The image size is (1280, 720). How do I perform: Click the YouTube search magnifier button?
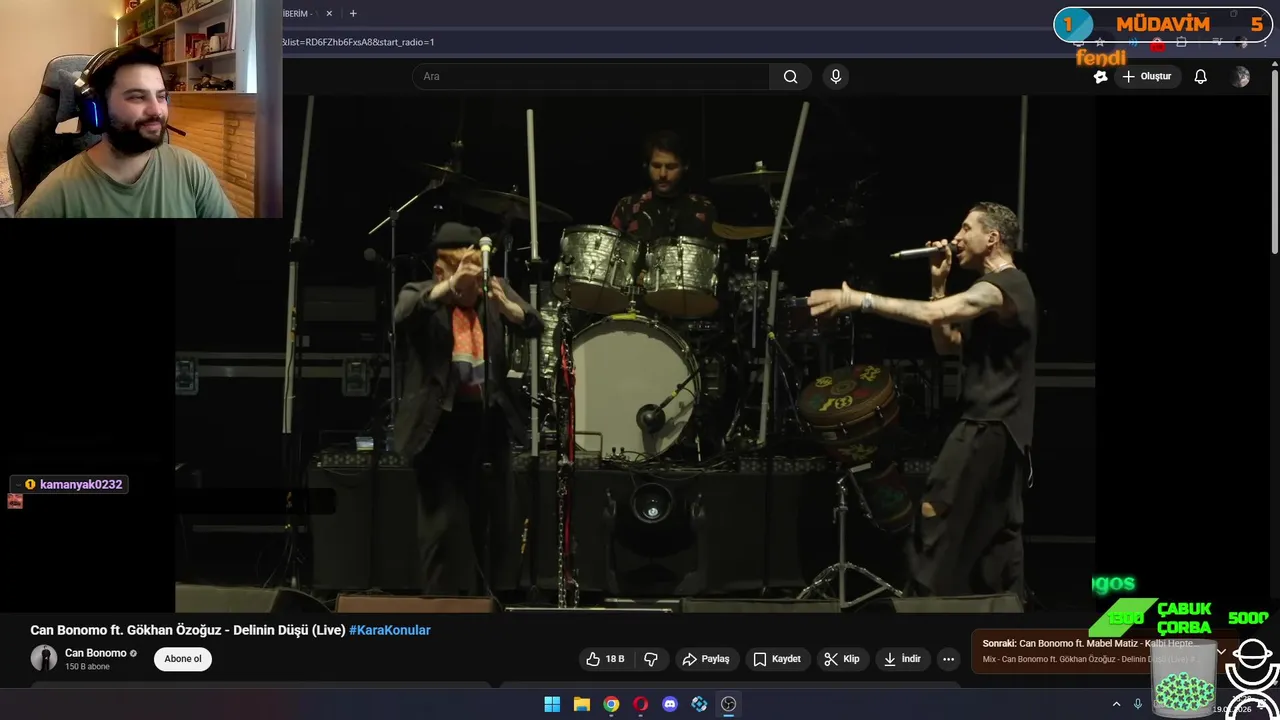[x=790, y=77]
